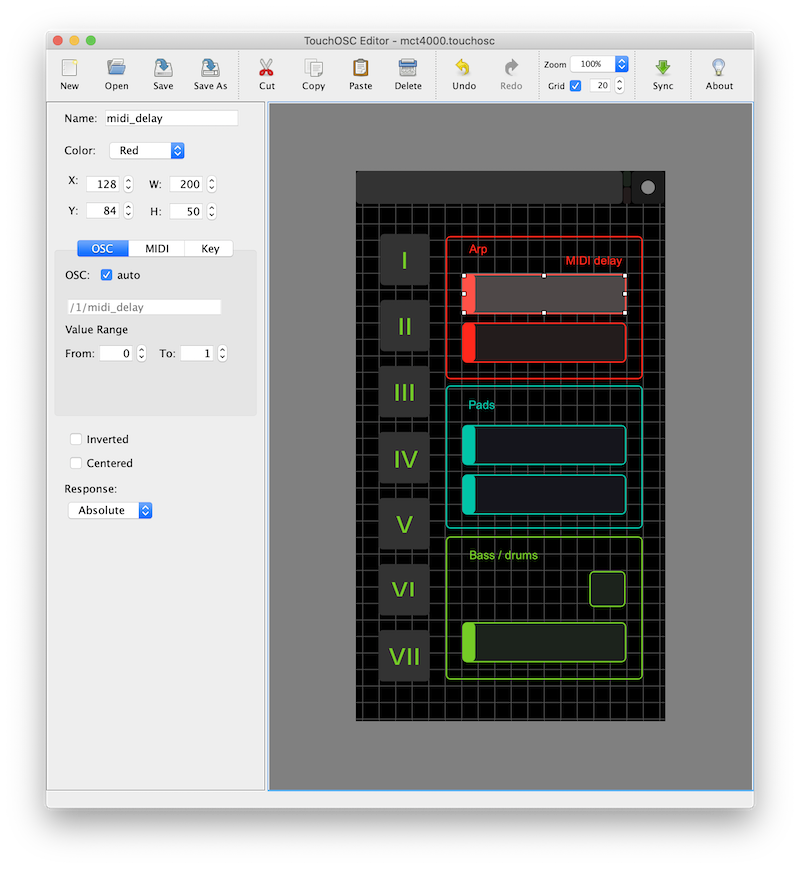The image size is (800, 869).
Task: Click the gray circle LED at layout top
Action: (648, 187)
